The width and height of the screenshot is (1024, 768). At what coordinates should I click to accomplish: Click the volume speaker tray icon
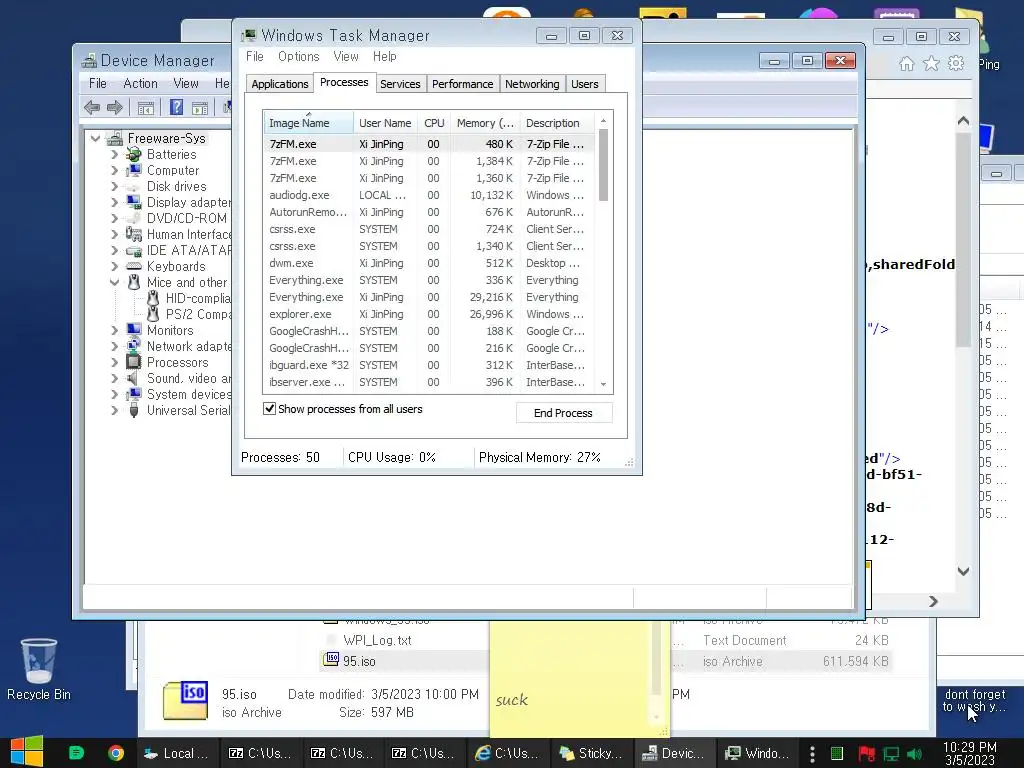point(914,754)
